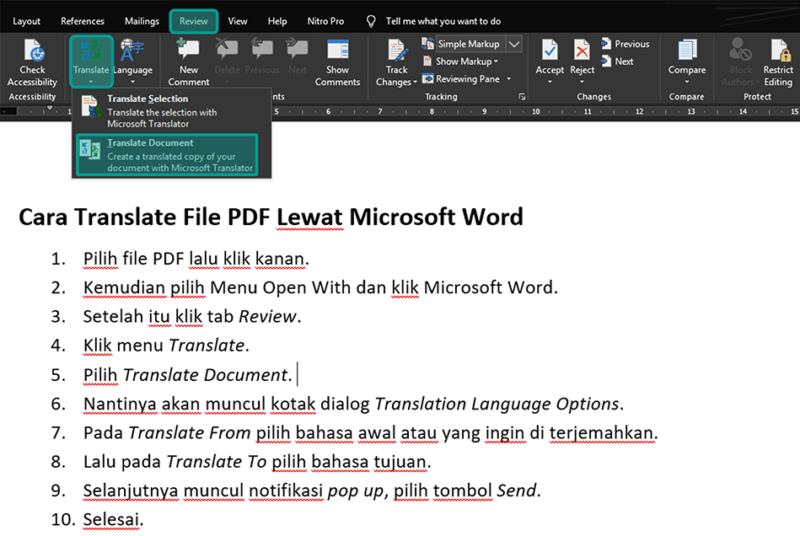This screenshot has height=536, width=800.
Task: Click 'Translation Language Options' text in step 6
Action: (x=497, y=404)
